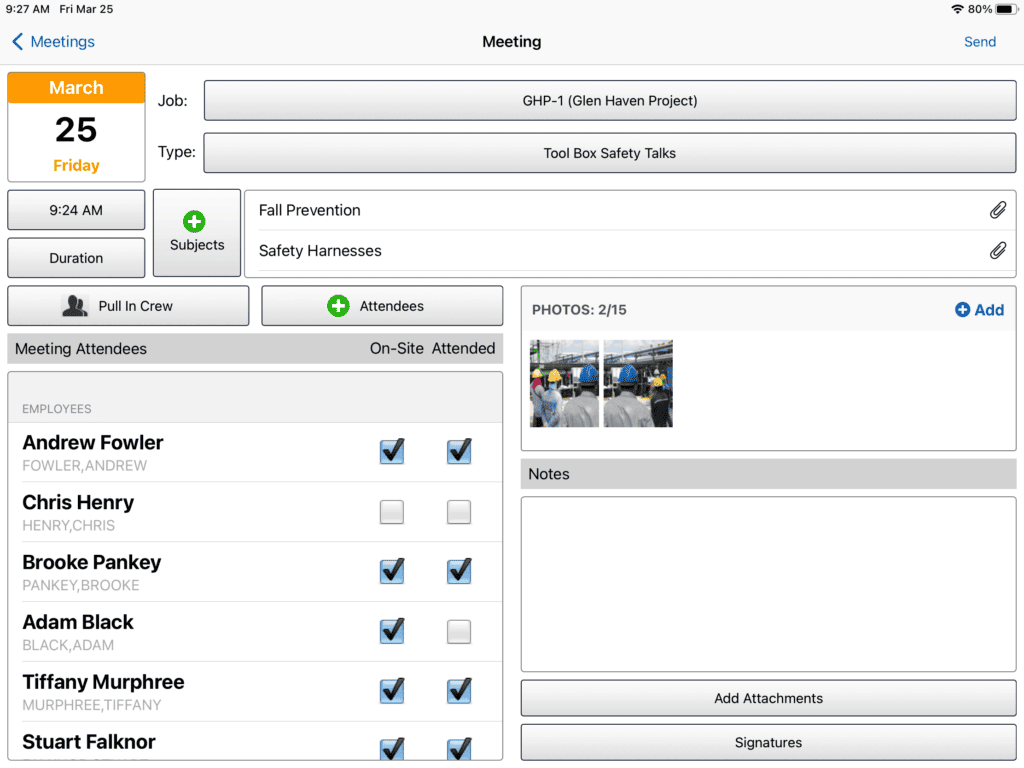Mark Adam Black as Attended
1024x768 pixels.
[x=458, y=631]
